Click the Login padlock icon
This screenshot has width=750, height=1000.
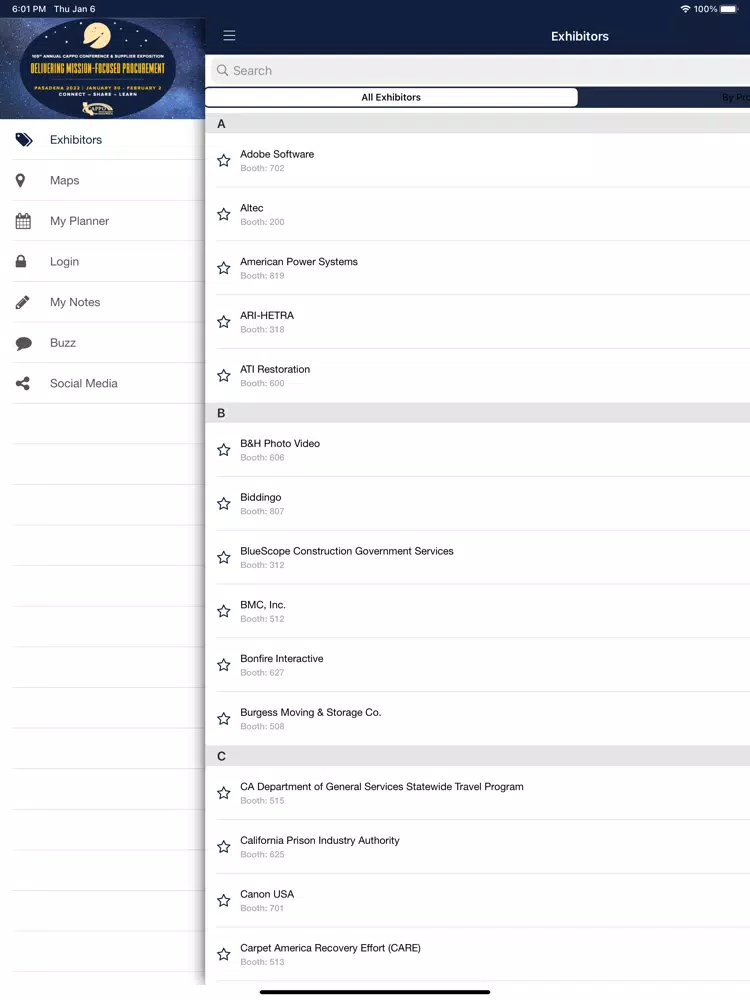(x=21, y=261)
